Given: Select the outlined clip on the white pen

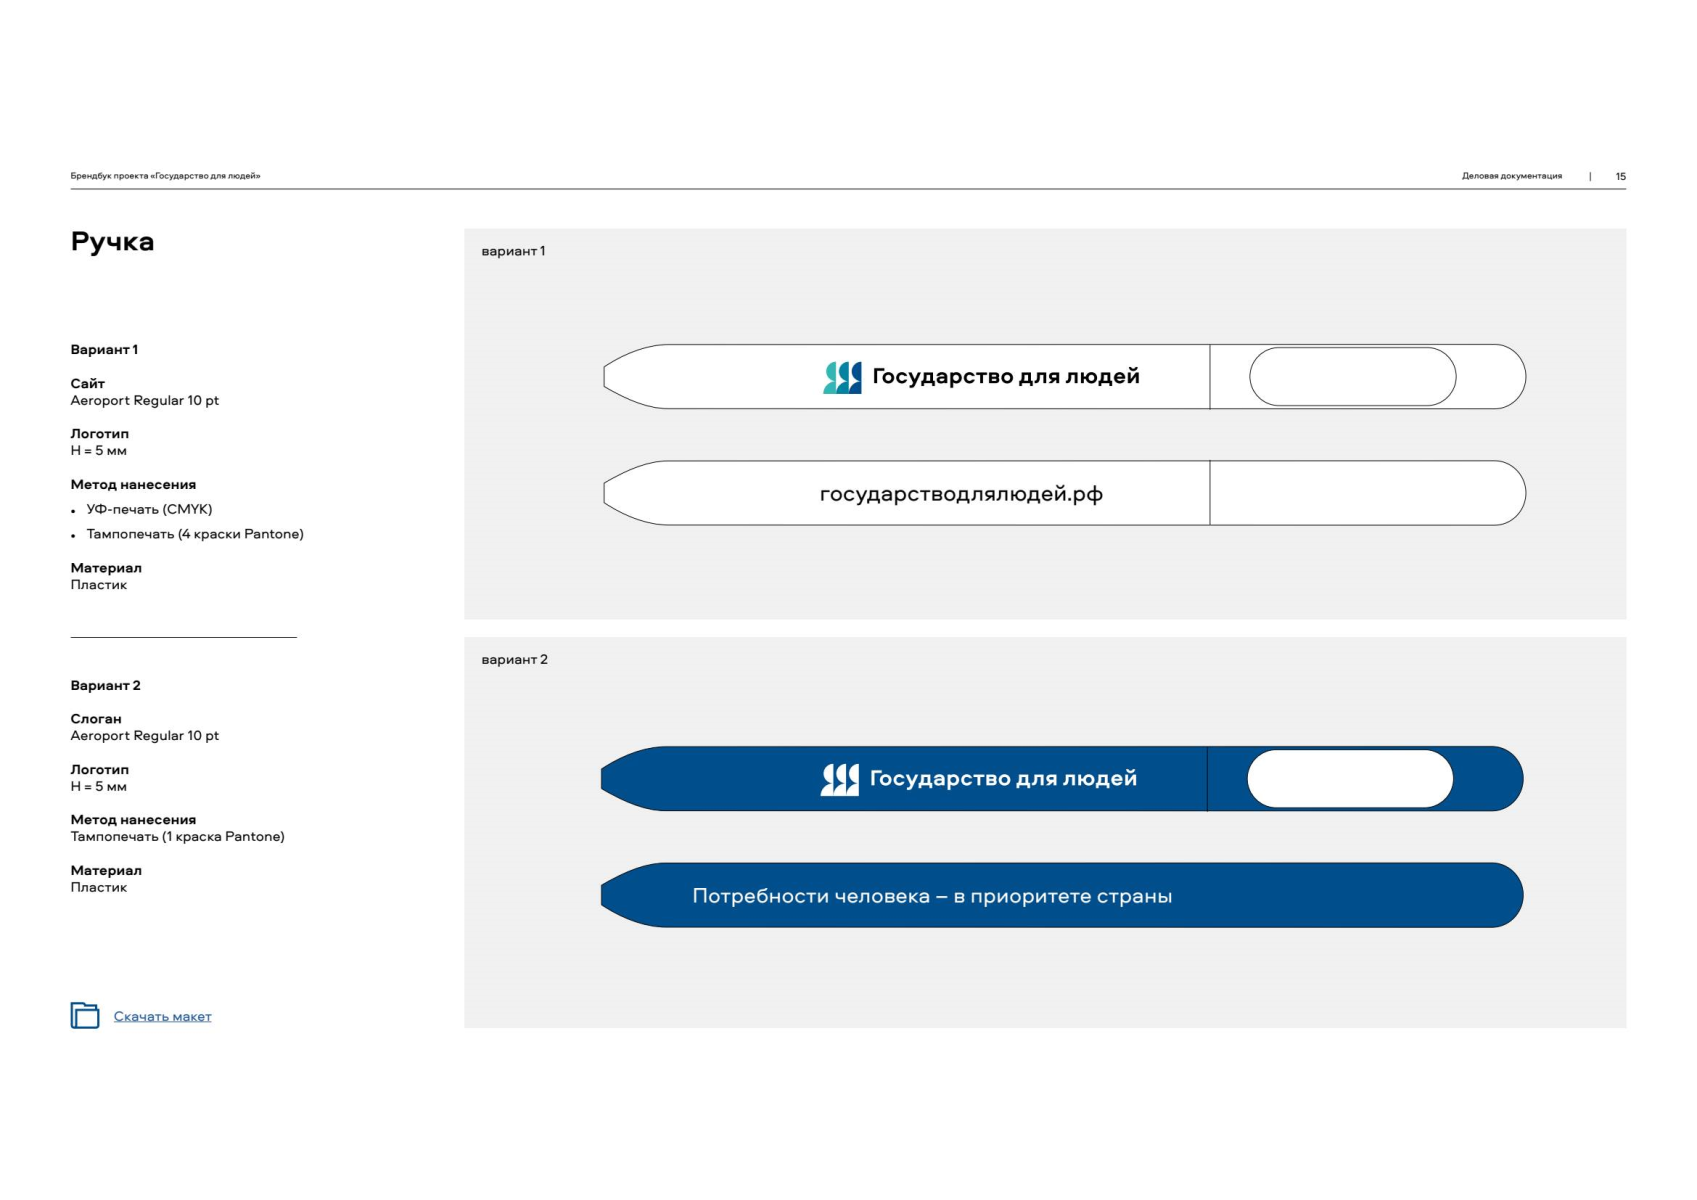Looking at the screenshot, I should click(x=1352, y=377).
